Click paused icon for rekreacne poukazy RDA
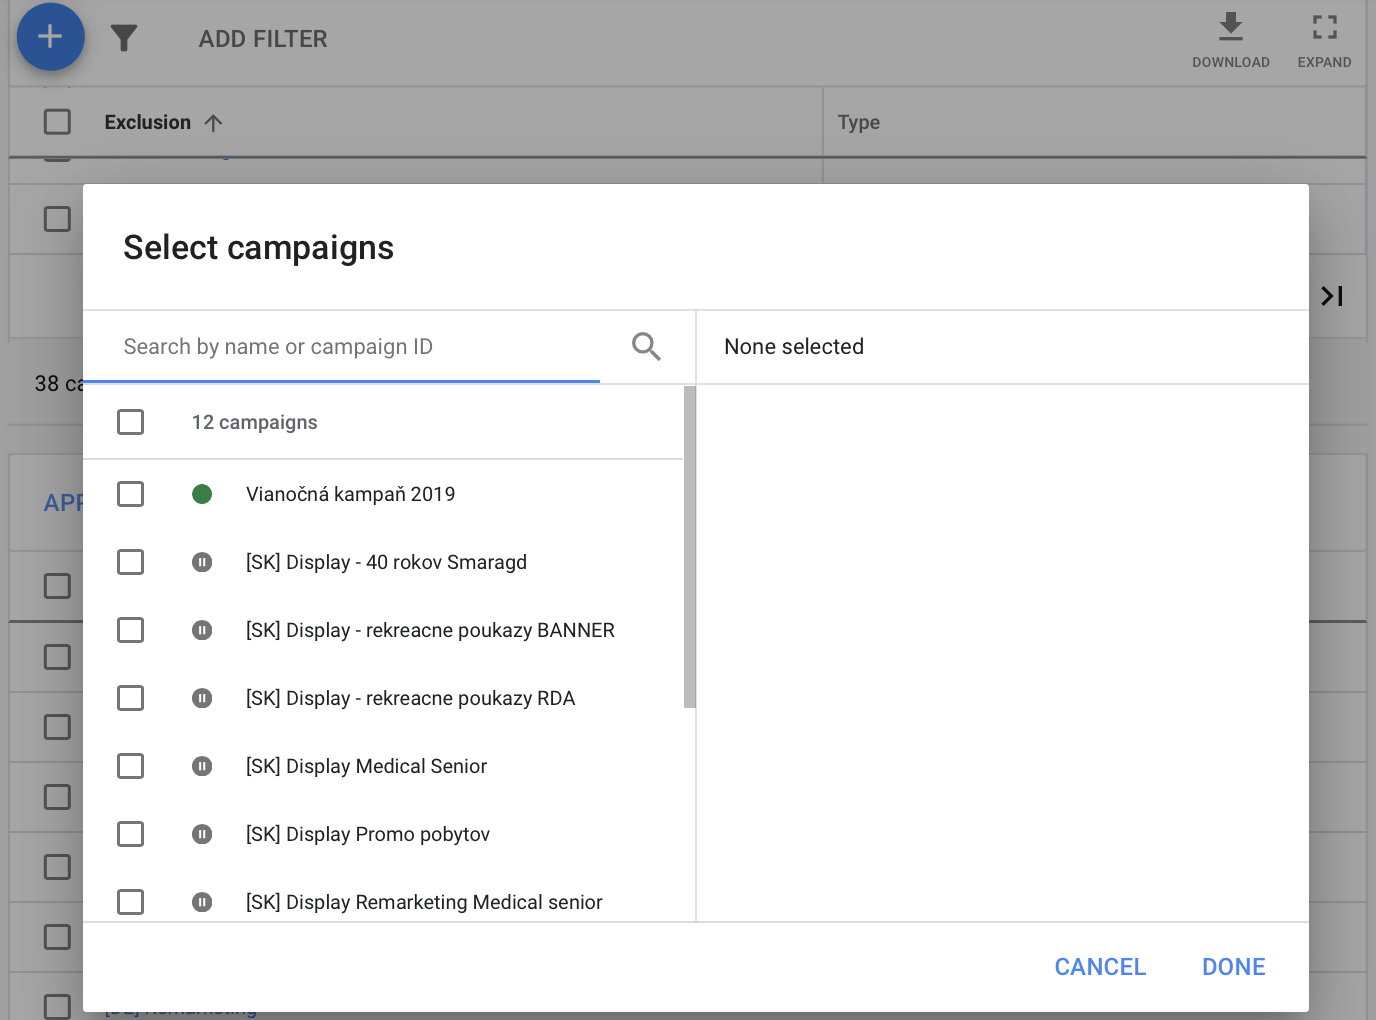The width and height of the screenshot is (1376, 1020). pyautogui.click(x=202, y=698)
